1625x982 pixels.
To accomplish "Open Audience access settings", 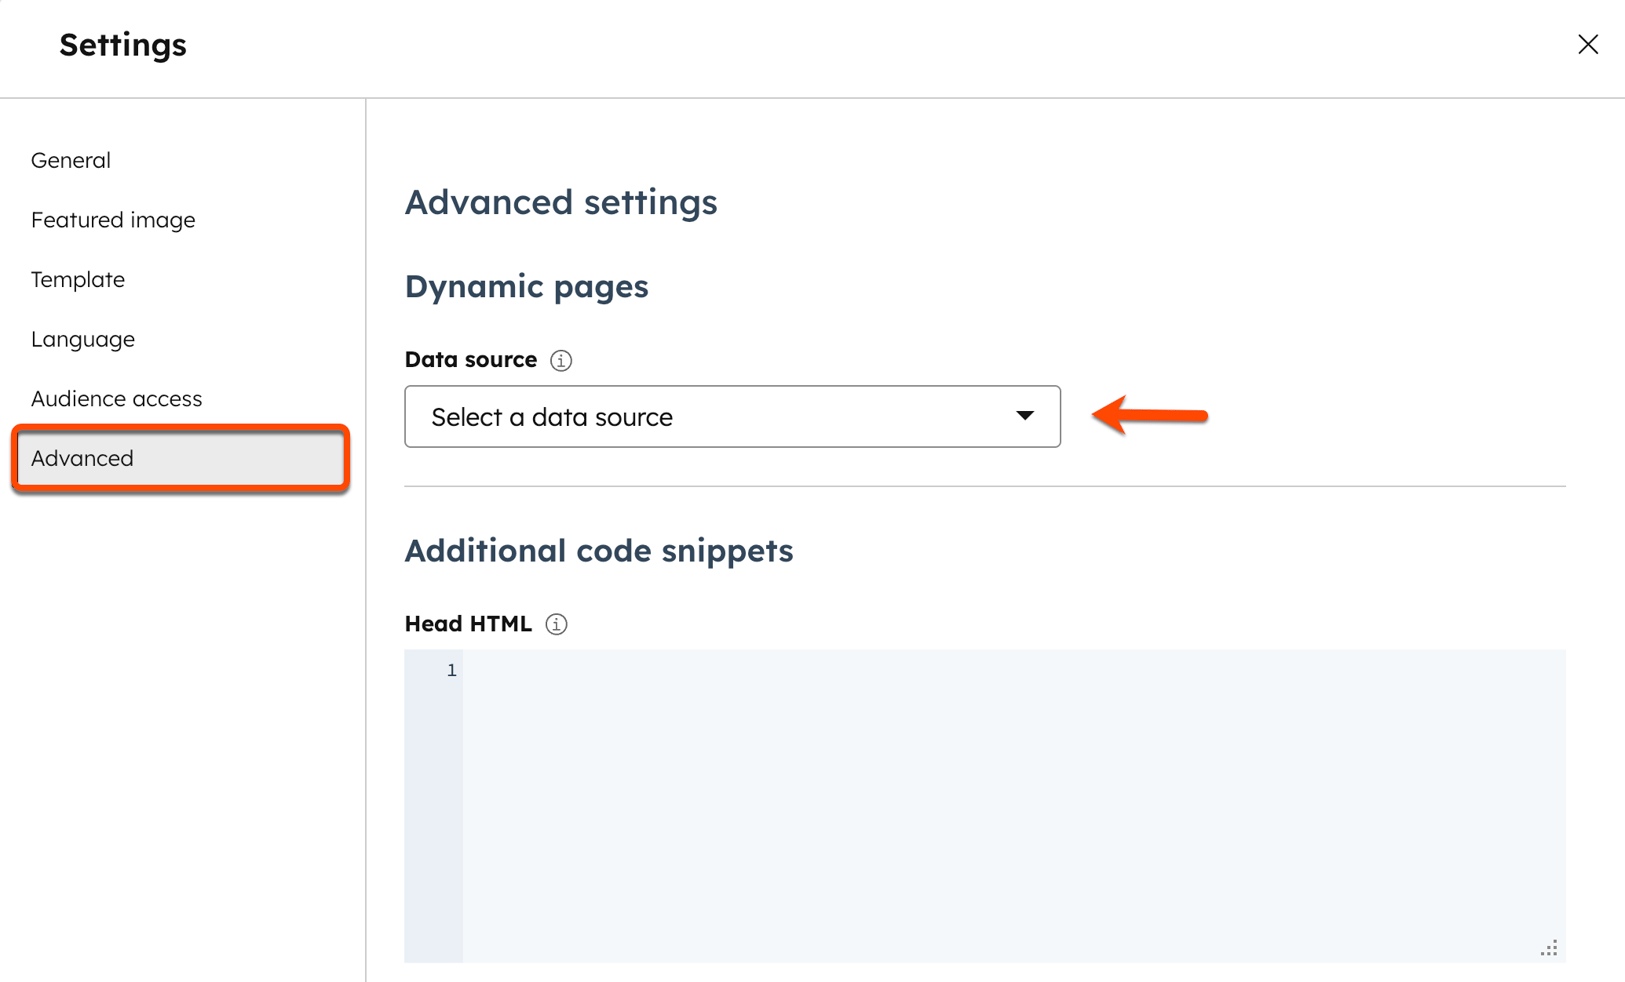I will tap(116, 398).
